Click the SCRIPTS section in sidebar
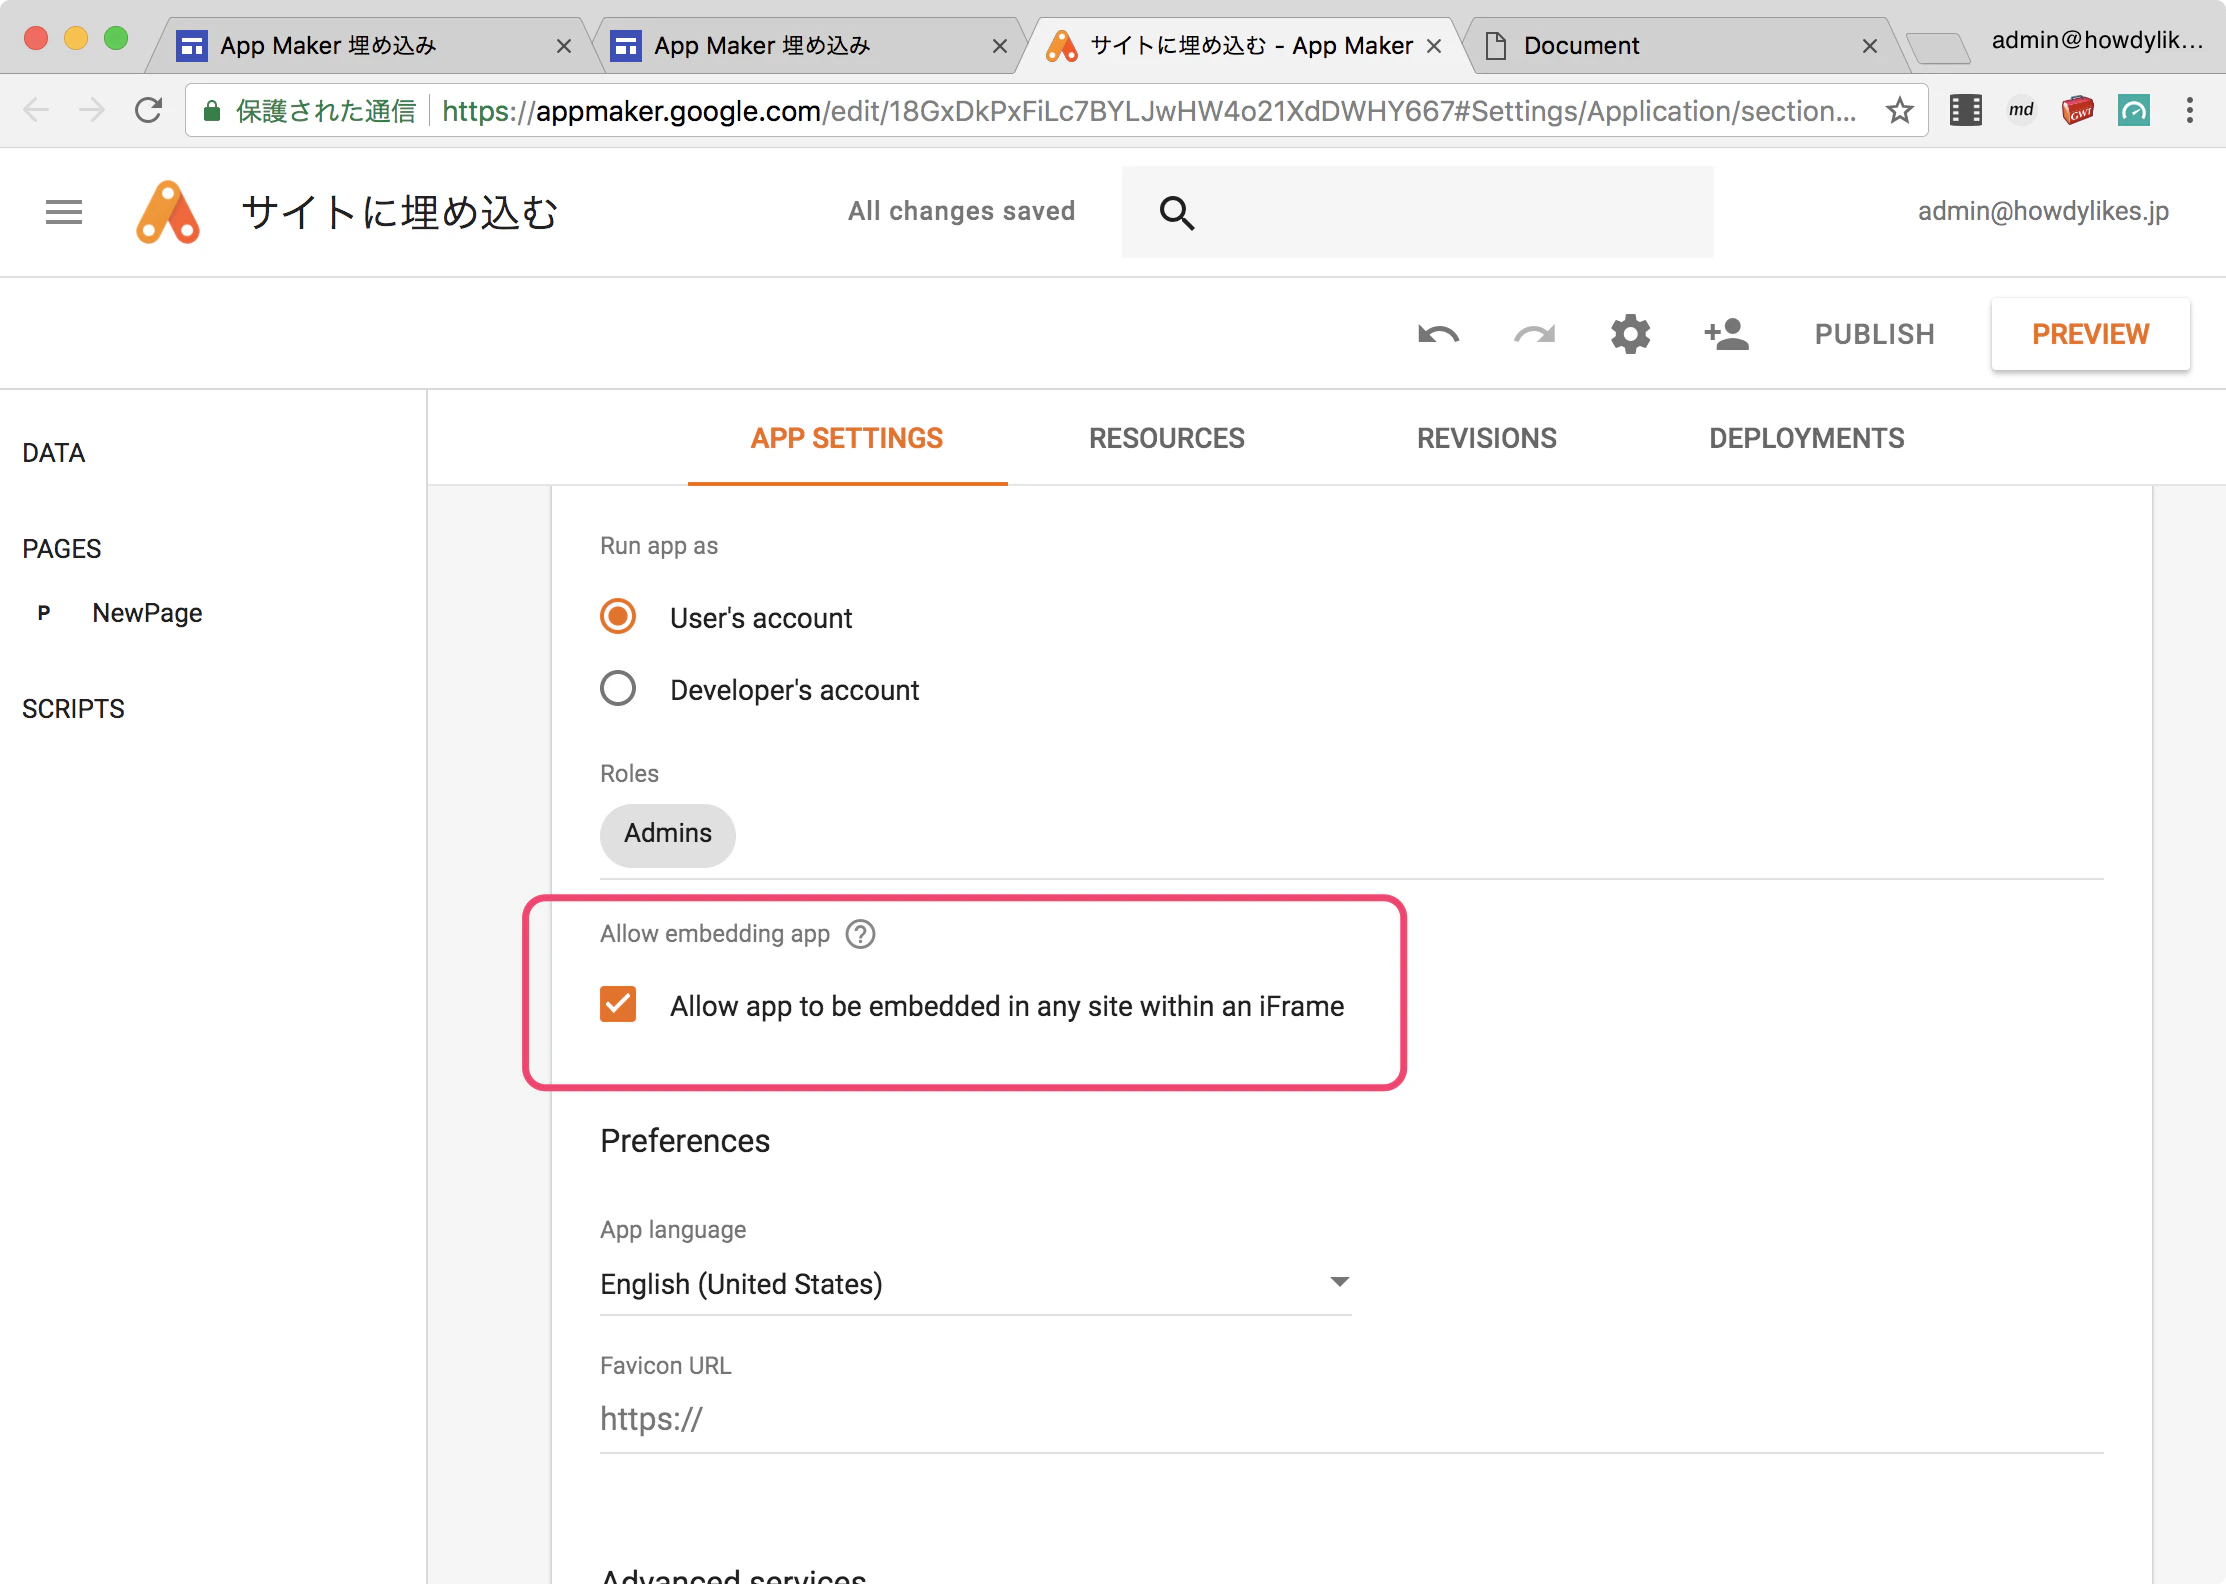This screenshot has width=2226, height=1584. (73, 709)
